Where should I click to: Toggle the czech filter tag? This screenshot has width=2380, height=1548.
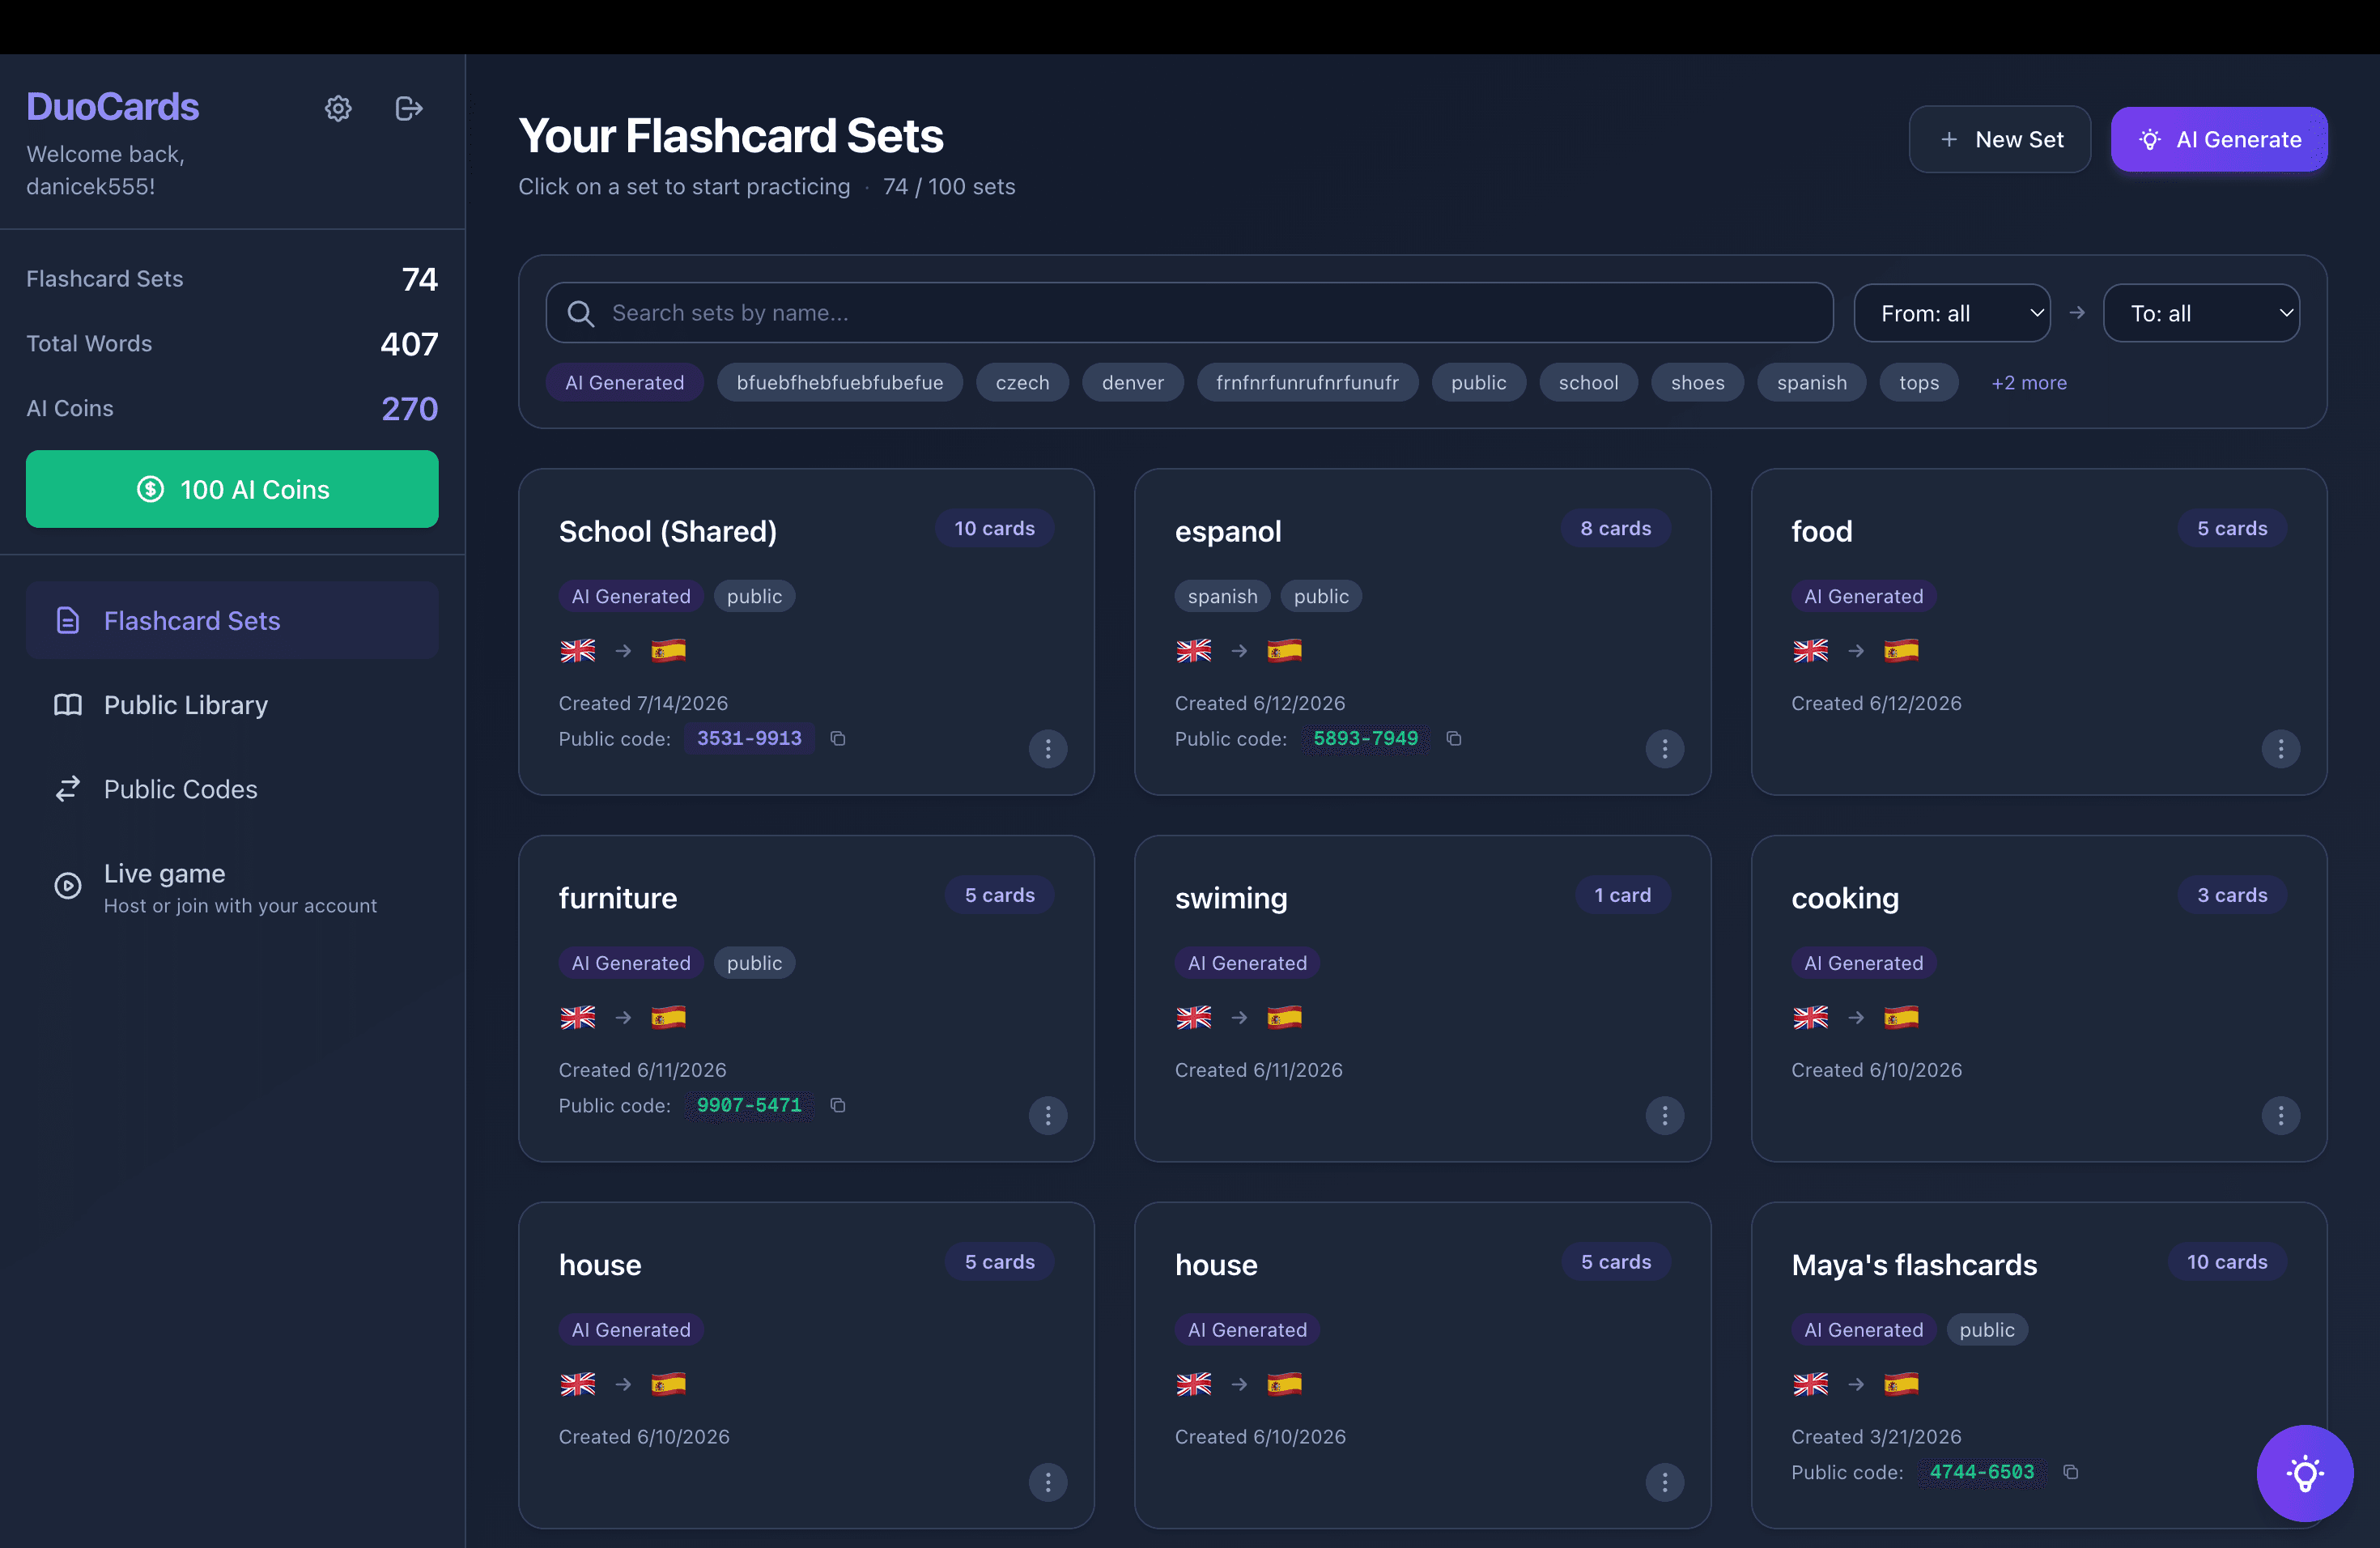pyautogui.click(x=1022, y=382)
